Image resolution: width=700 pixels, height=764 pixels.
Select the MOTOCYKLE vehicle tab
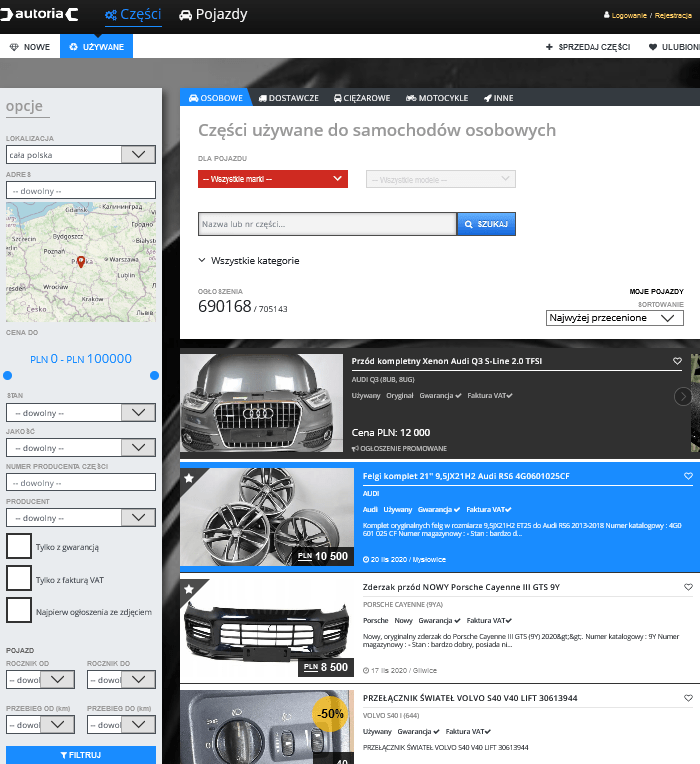pos(437,98)
